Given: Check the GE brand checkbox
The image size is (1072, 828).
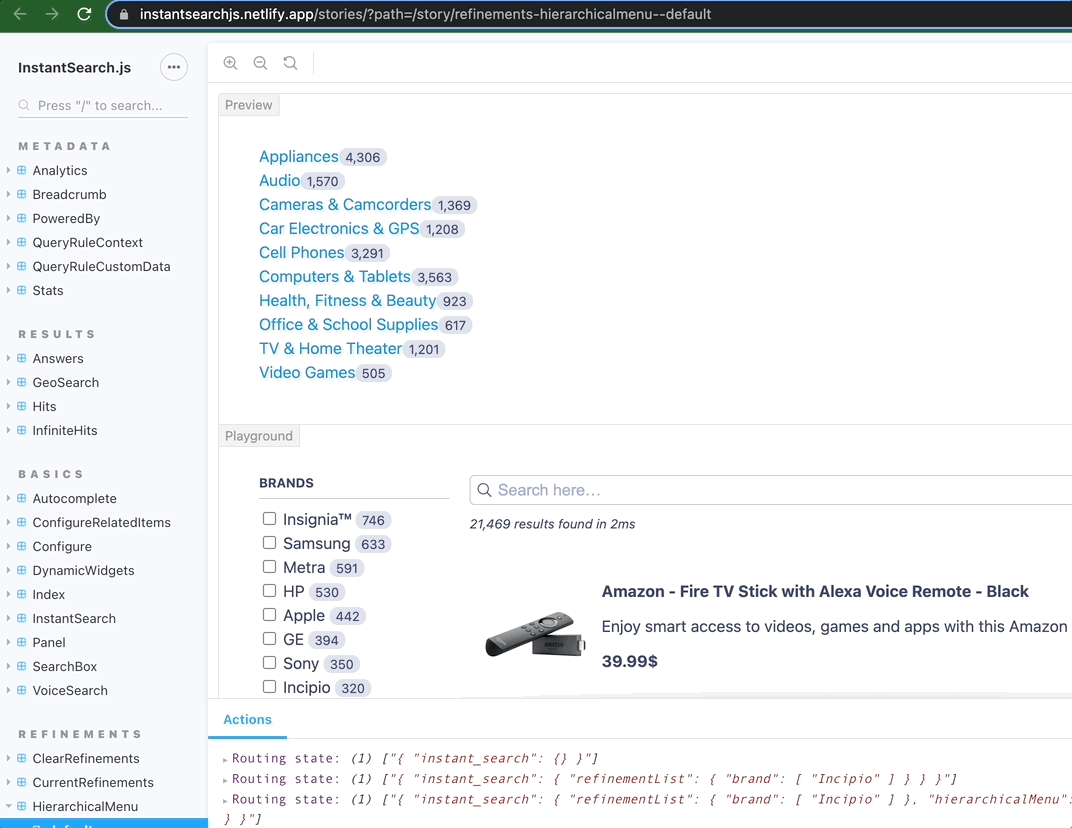Looking at the screenshot, I should point(269,639).
